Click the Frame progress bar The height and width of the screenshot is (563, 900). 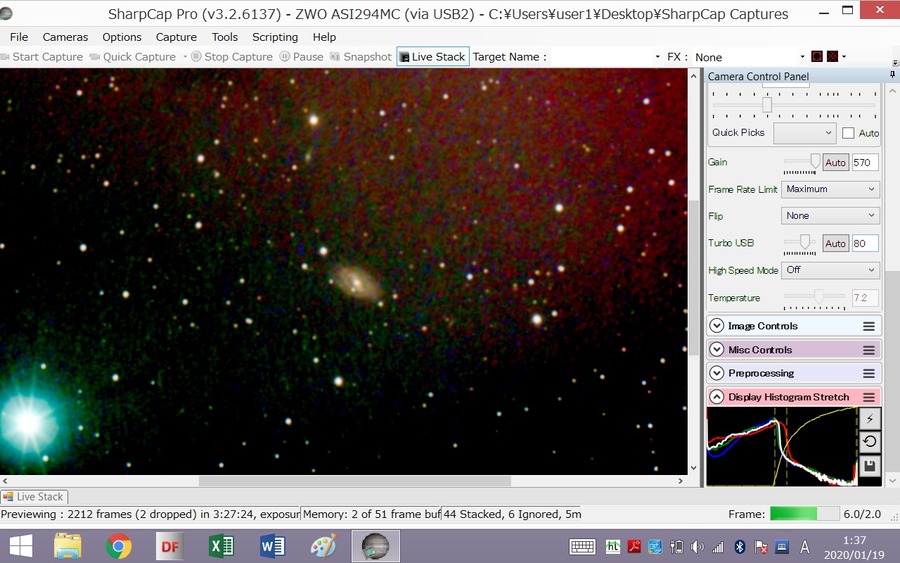click(x=804, y=514)
